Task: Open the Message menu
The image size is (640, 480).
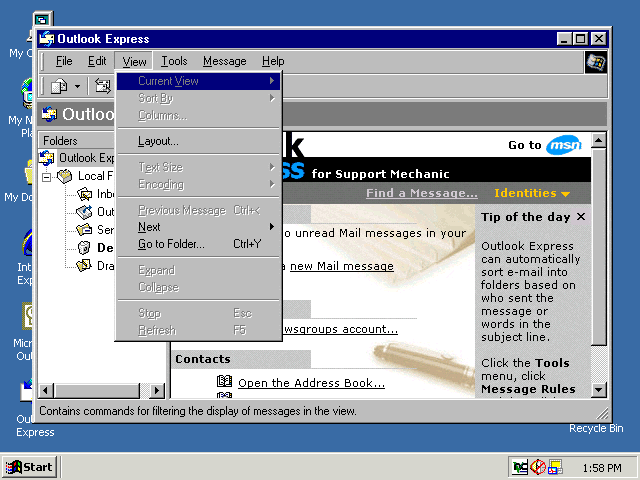Action: click(224, 61)
